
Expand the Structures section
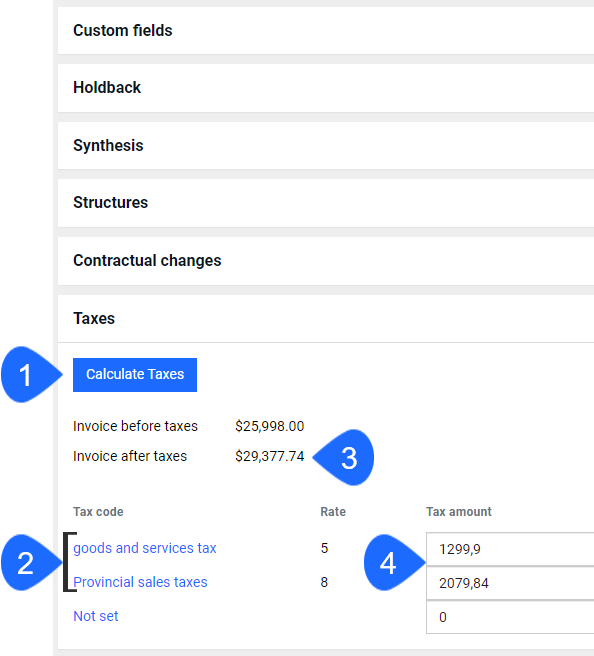pyautogui.click(x=326, y=203)
